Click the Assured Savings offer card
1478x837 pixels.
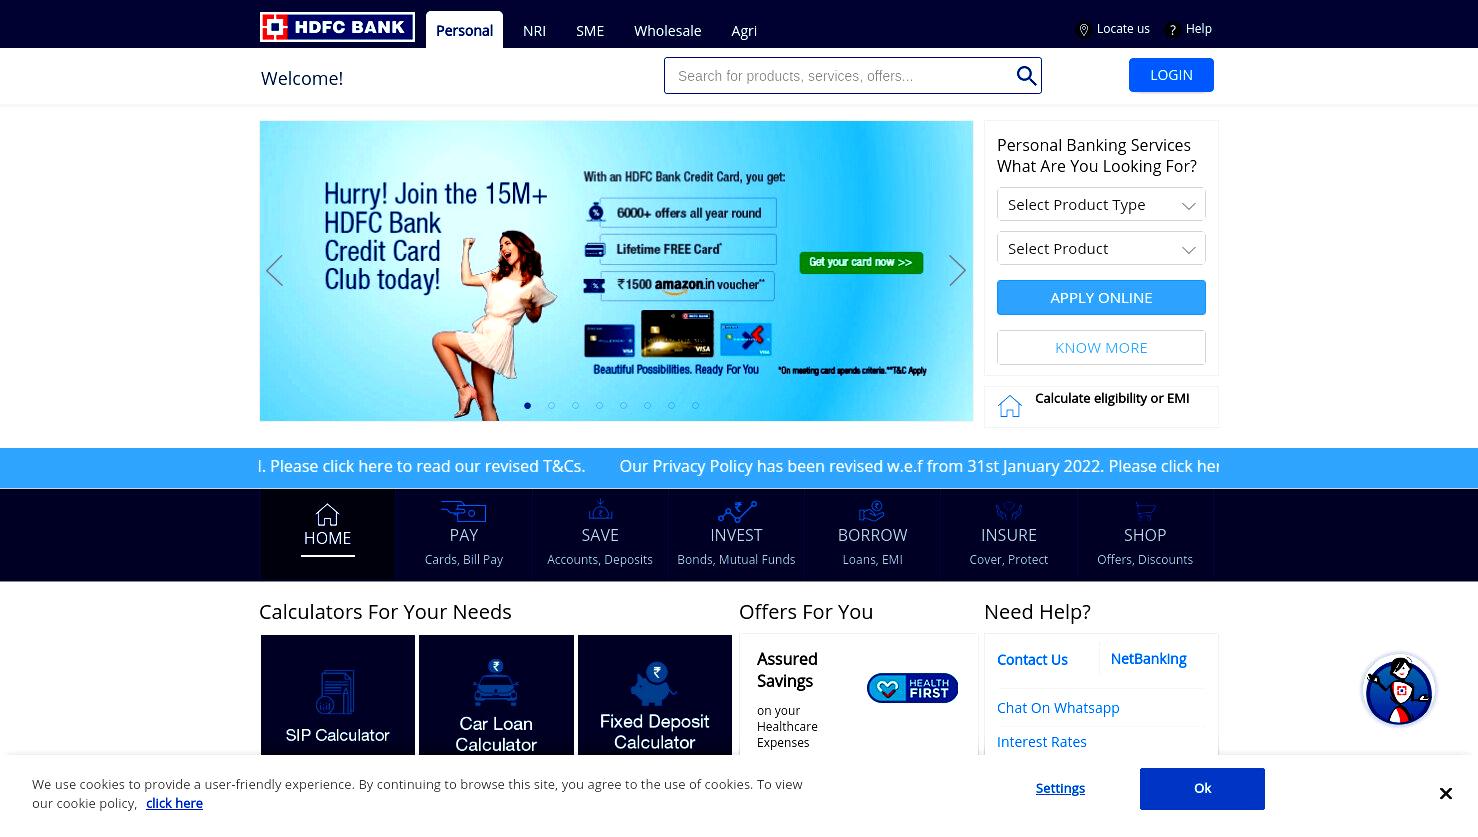[x=858, y=695]
